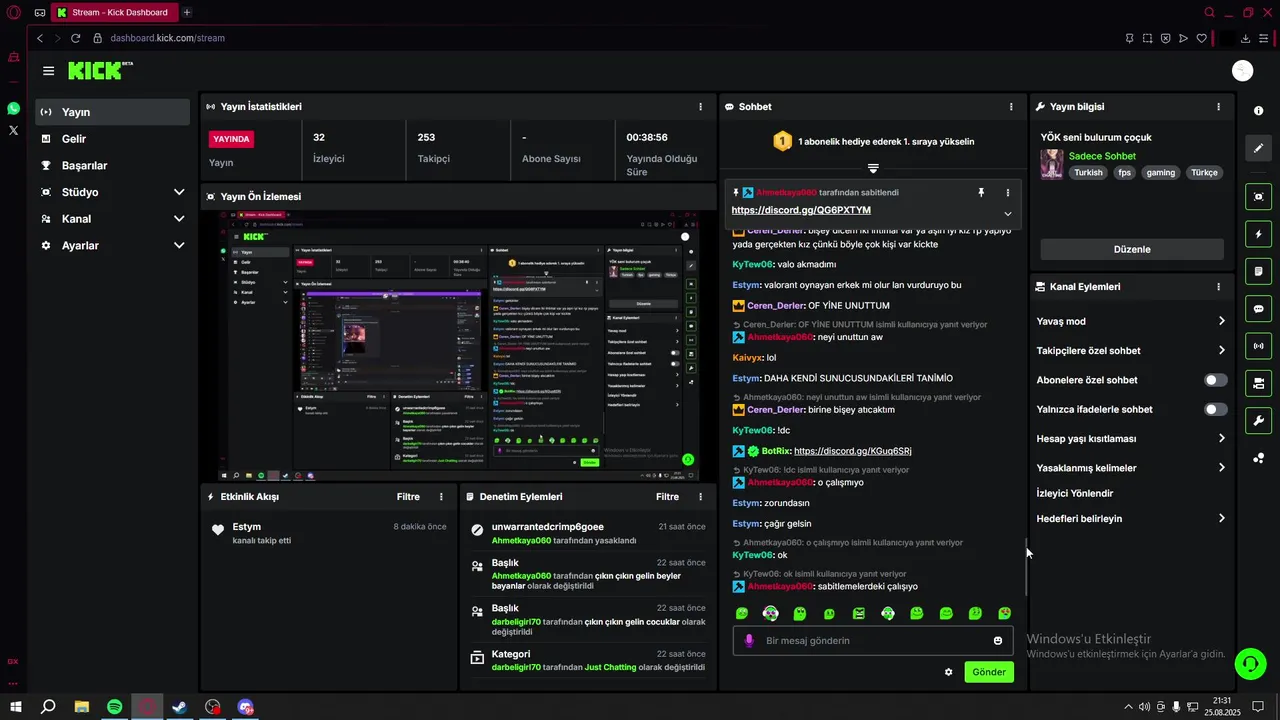
Task: Click the snapshot icon in the address bar
Action: click(x=1147, y=38)
